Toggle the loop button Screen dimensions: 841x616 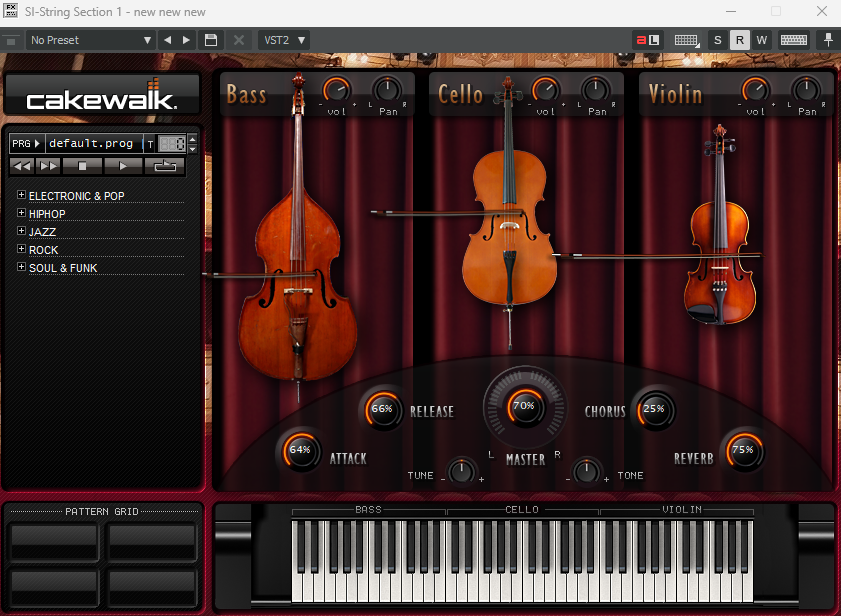[x=165, y=166]
